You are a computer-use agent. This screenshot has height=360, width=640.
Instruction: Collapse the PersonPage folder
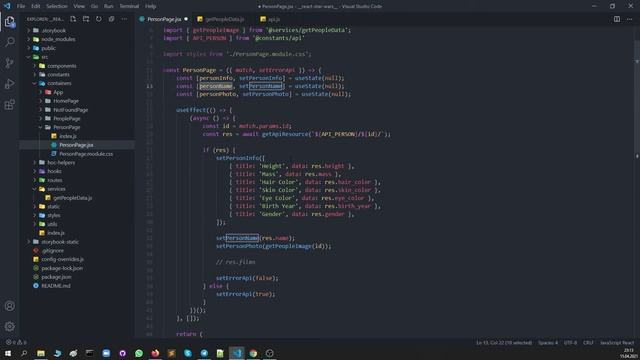[x=67, y=127]
